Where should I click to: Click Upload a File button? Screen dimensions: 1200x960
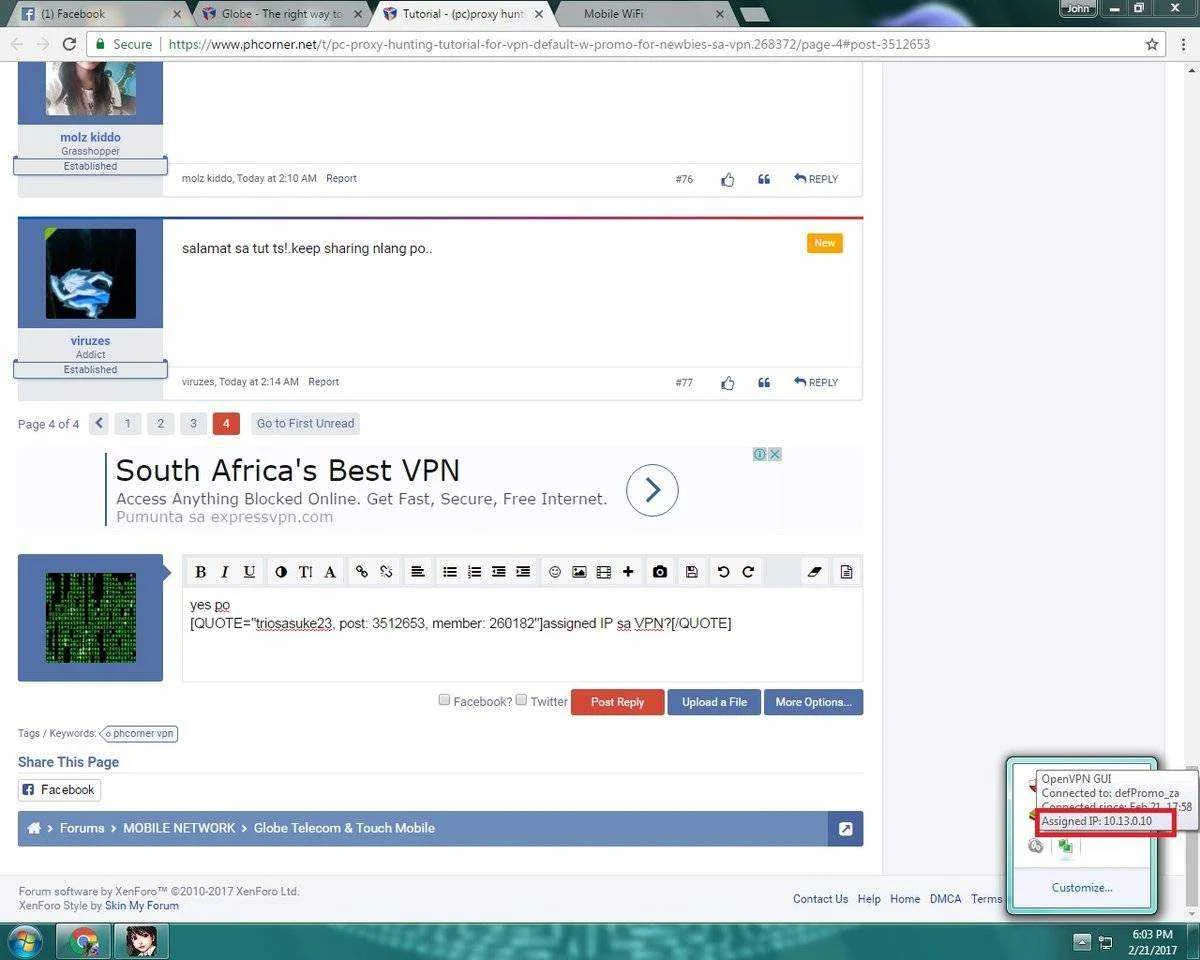click(x=714, y=702)
